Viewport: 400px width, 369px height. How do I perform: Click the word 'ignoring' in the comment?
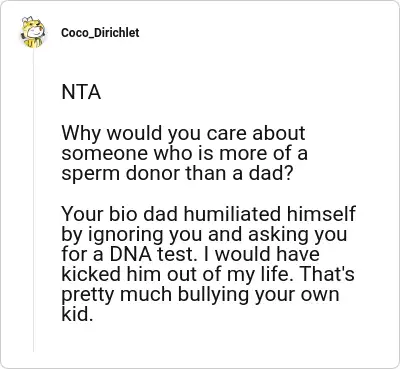coord(127,235)
